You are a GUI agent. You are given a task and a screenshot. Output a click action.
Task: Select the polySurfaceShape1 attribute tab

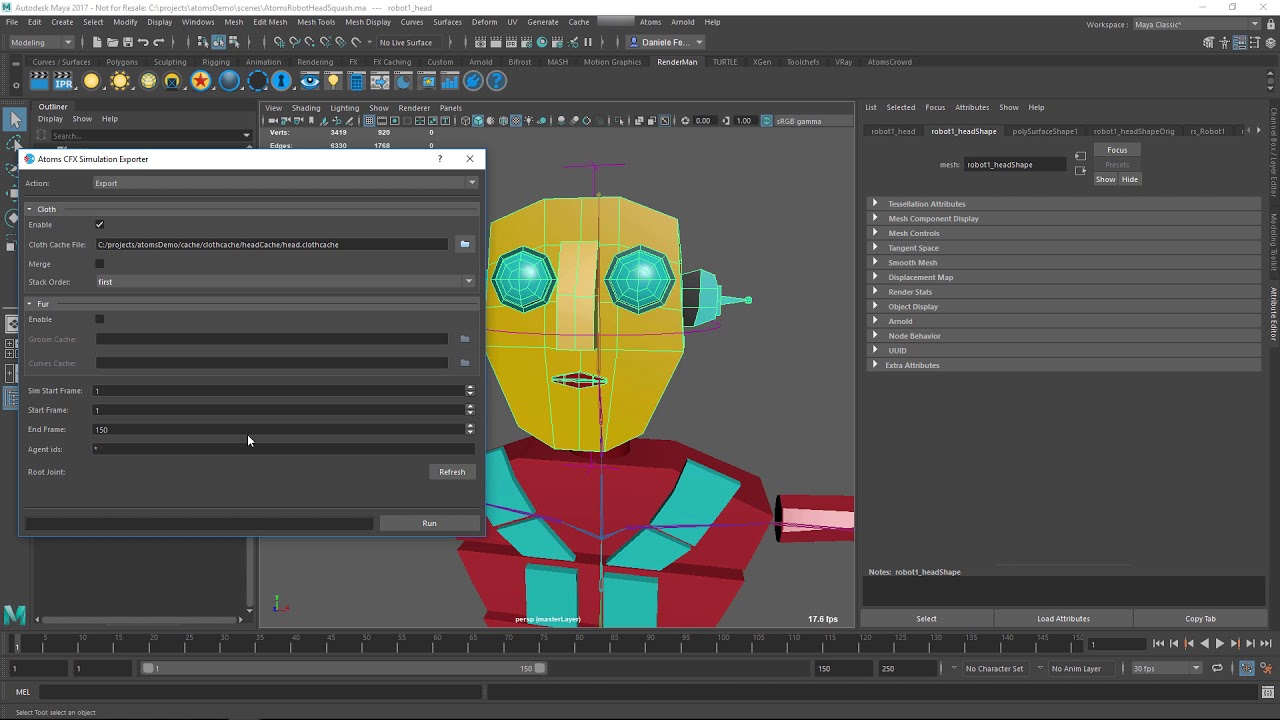pos(1045,131)
